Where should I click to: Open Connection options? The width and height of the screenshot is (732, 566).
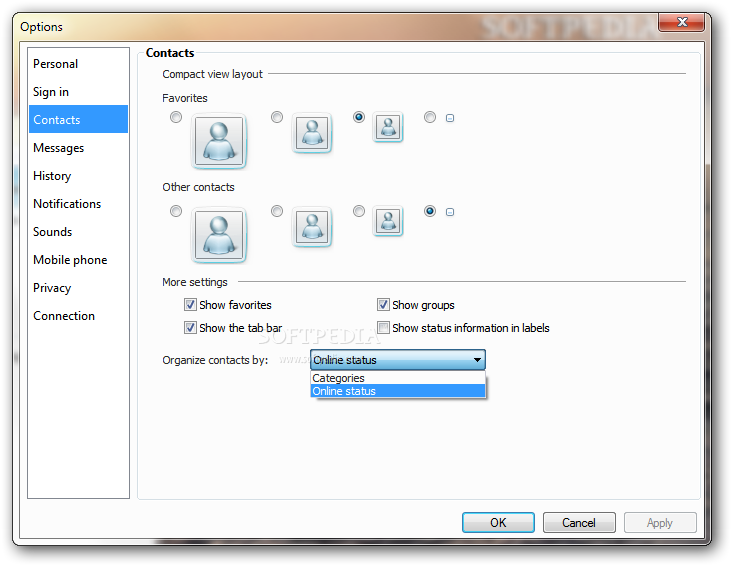(78, 316)
